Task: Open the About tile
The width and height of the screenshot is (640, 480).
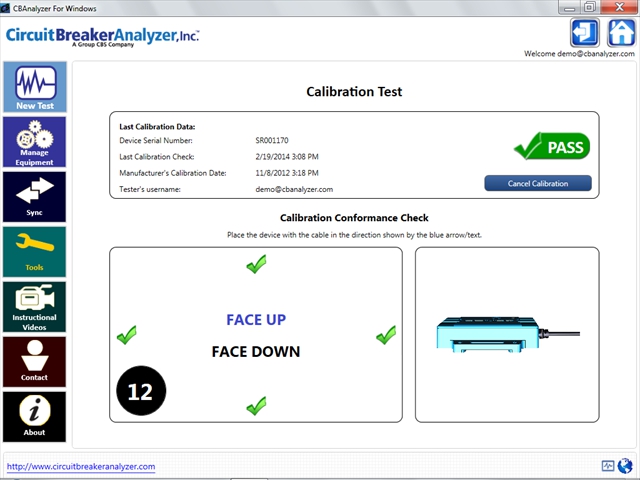Action: [35, 417]
